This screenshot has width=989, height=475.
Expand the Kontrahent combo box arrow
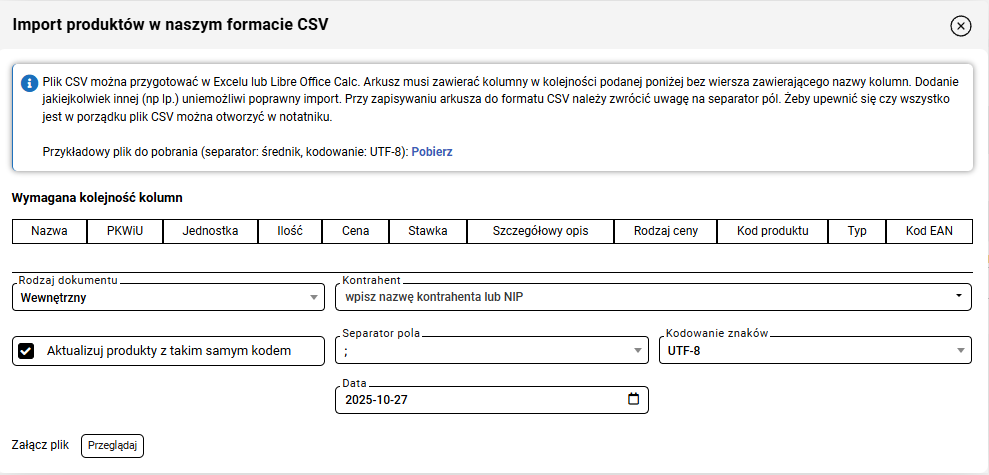pyautogui.click(x=959, y=295)
